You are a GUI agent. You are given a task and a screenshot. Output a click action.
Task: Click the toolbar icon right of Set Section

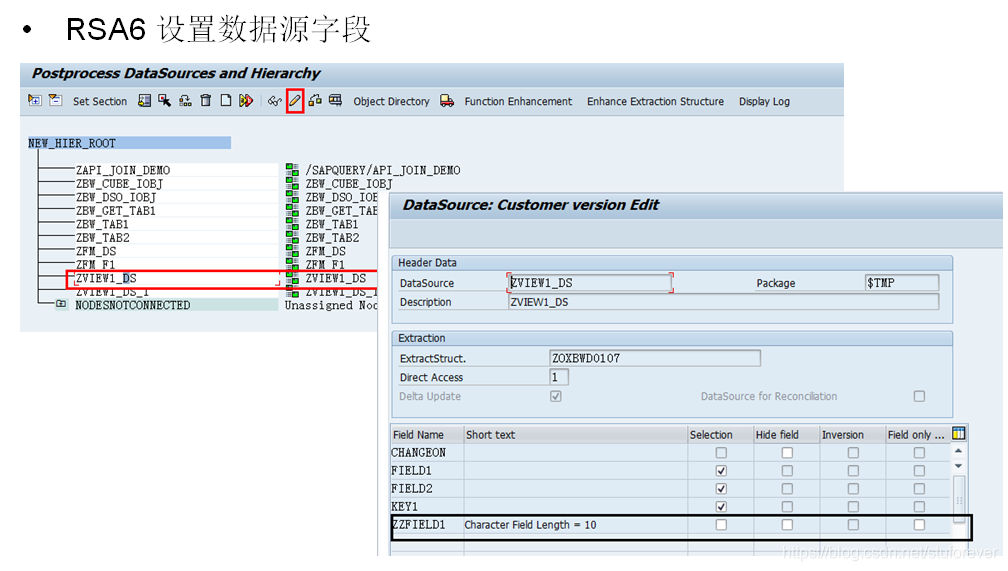(145, 101)
